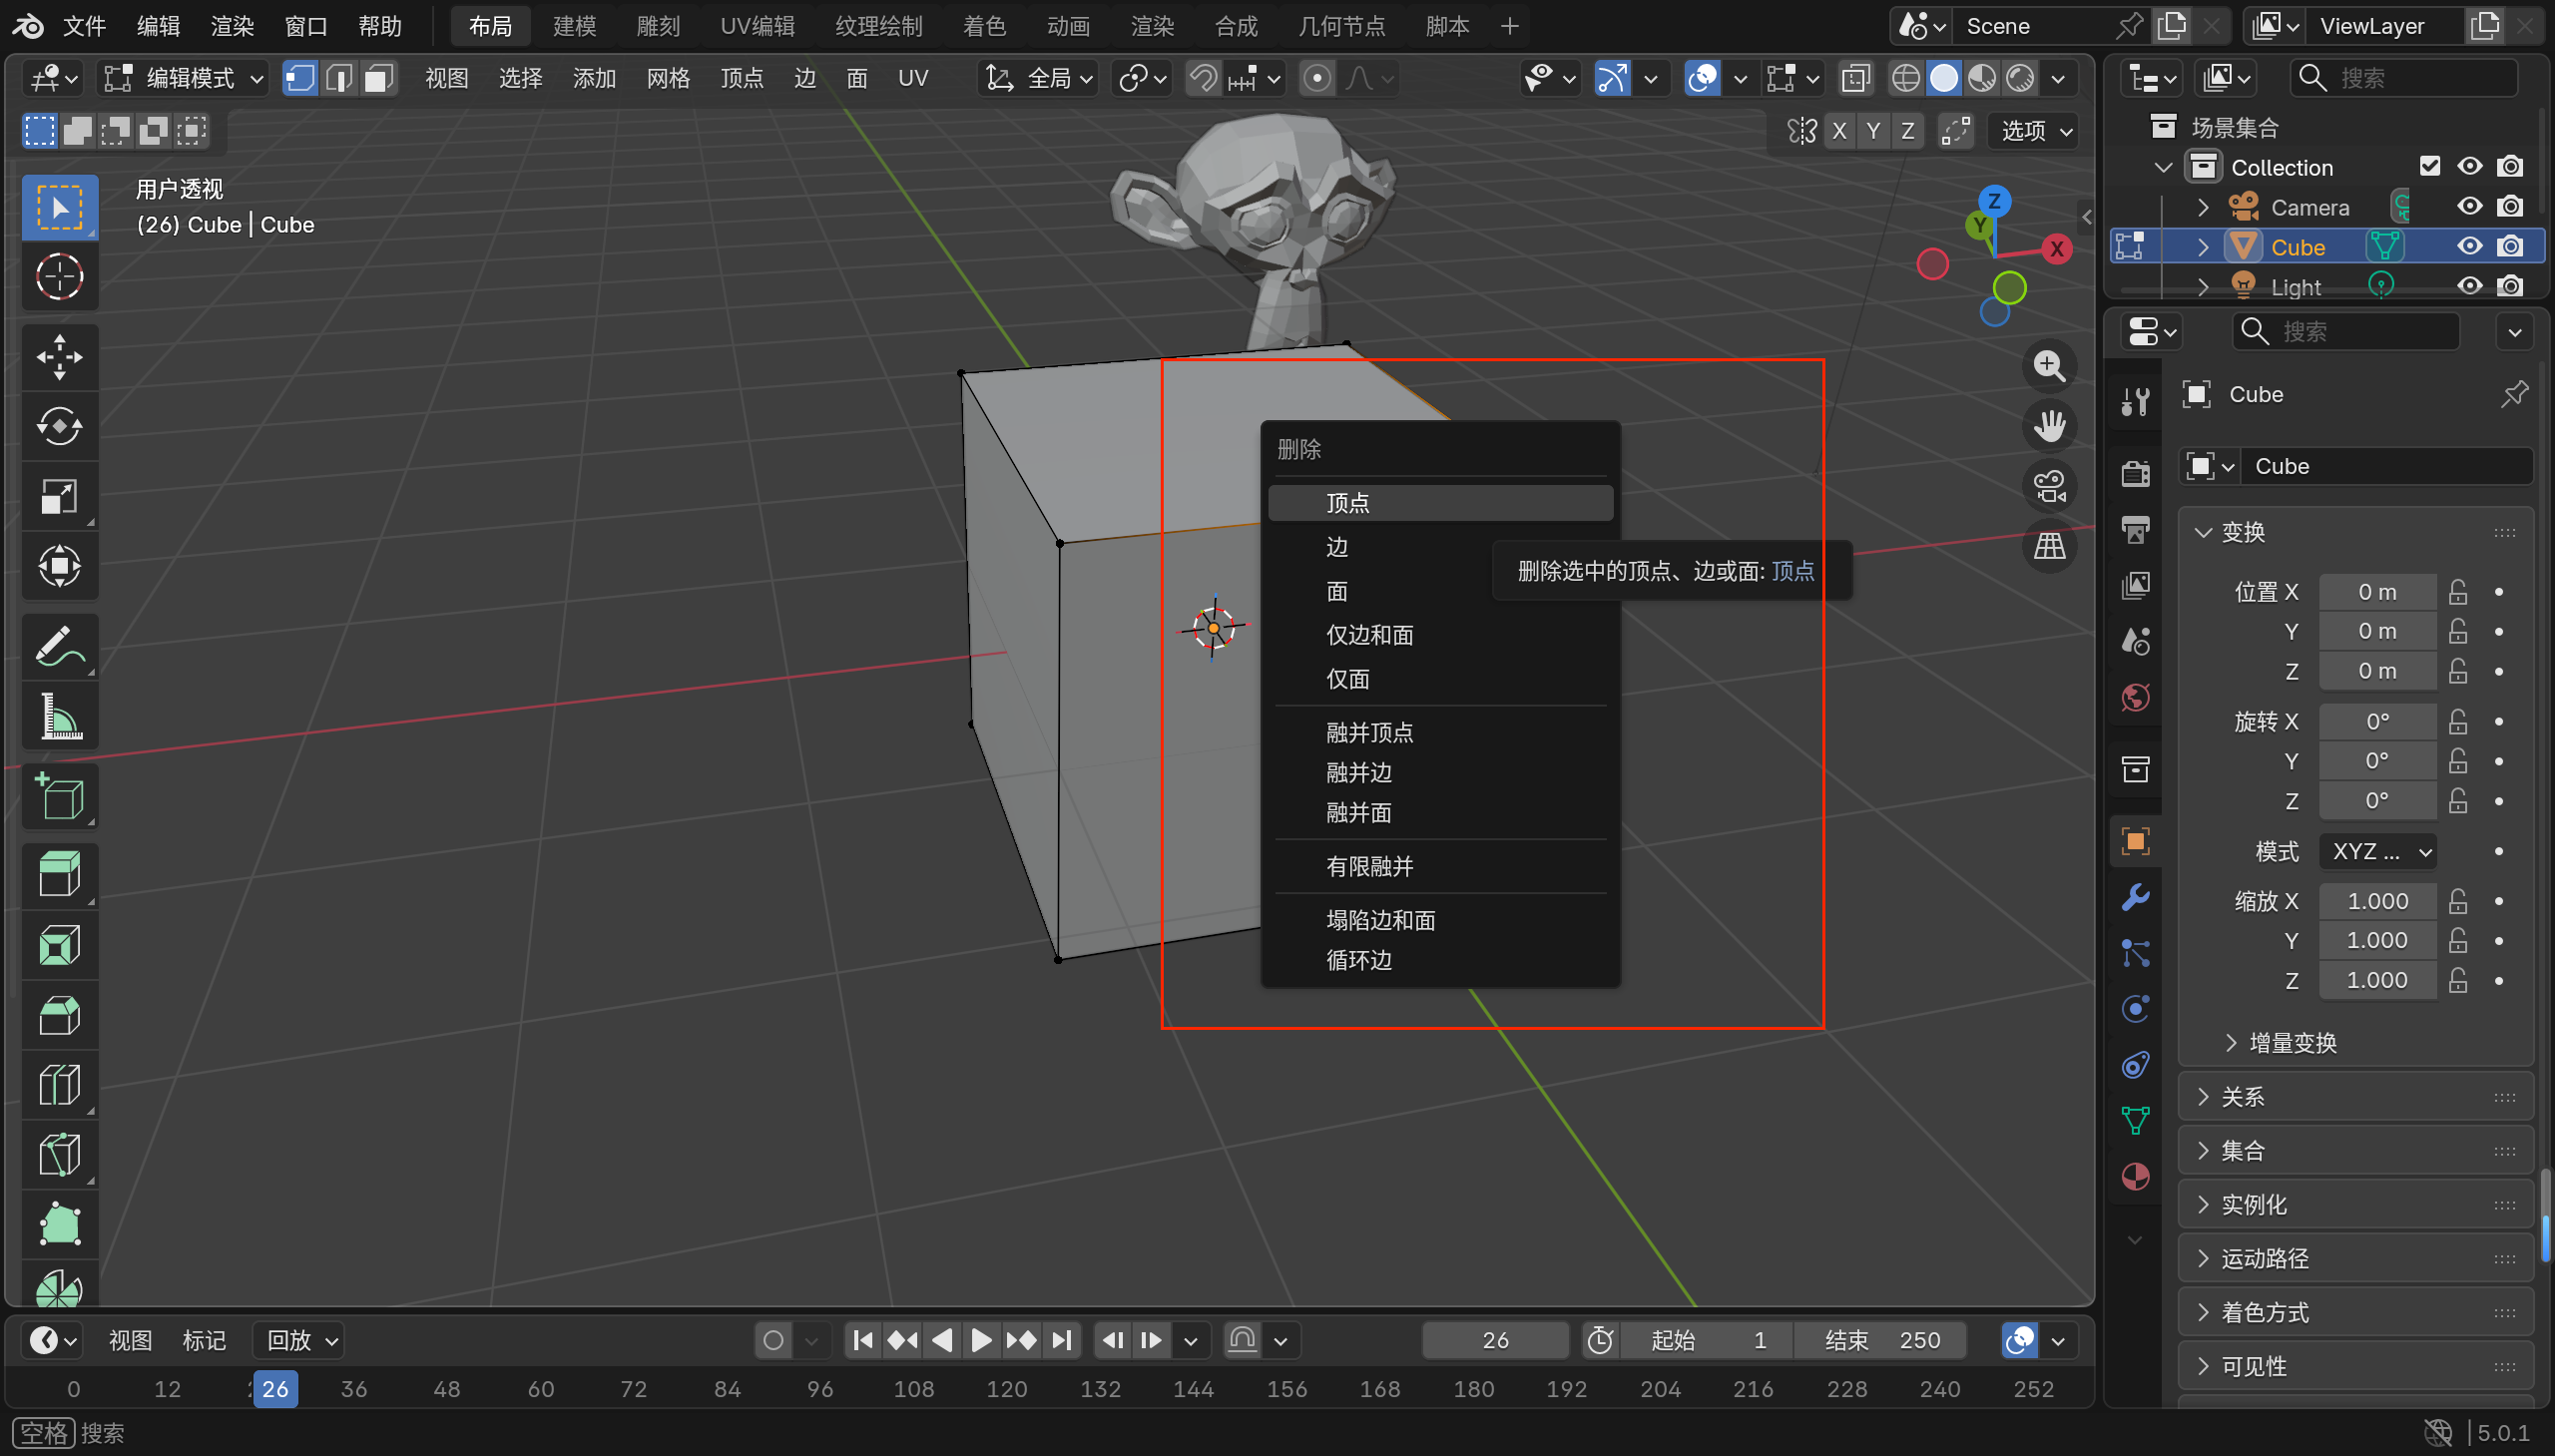The width and height of the screenshot is (2555, 1456).
Task: Open the Modifiers wrench properties tab
Action: 2135,897
